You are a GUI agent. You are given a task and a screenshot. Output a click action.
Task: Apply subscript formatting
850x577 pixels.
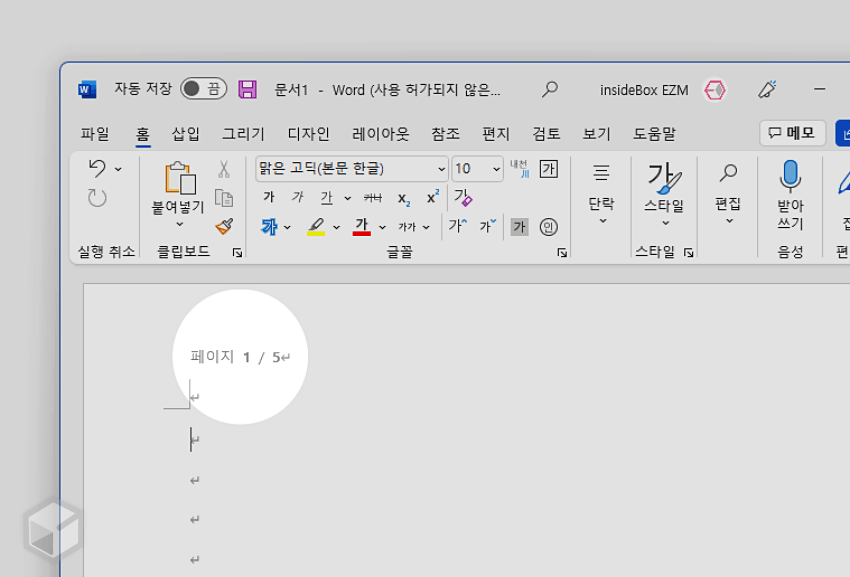pyautogui.click(x=403, y=198)
